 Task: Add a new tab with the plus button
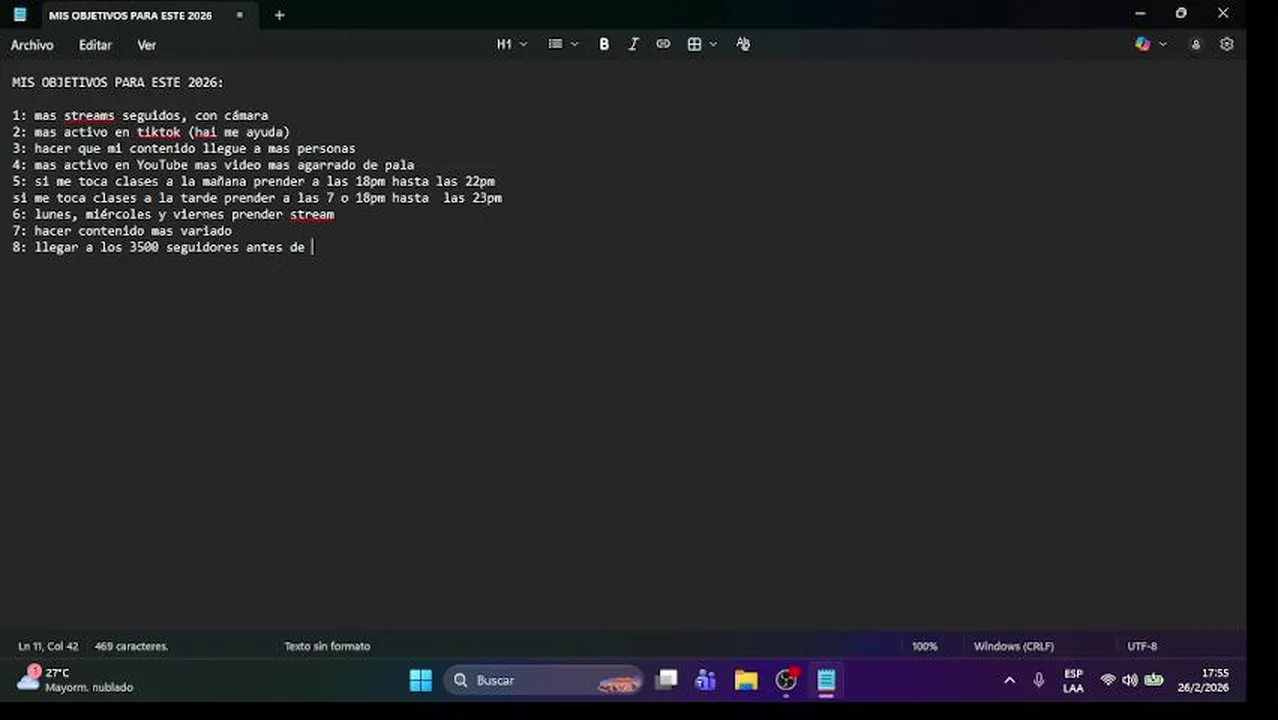[279, 15]
